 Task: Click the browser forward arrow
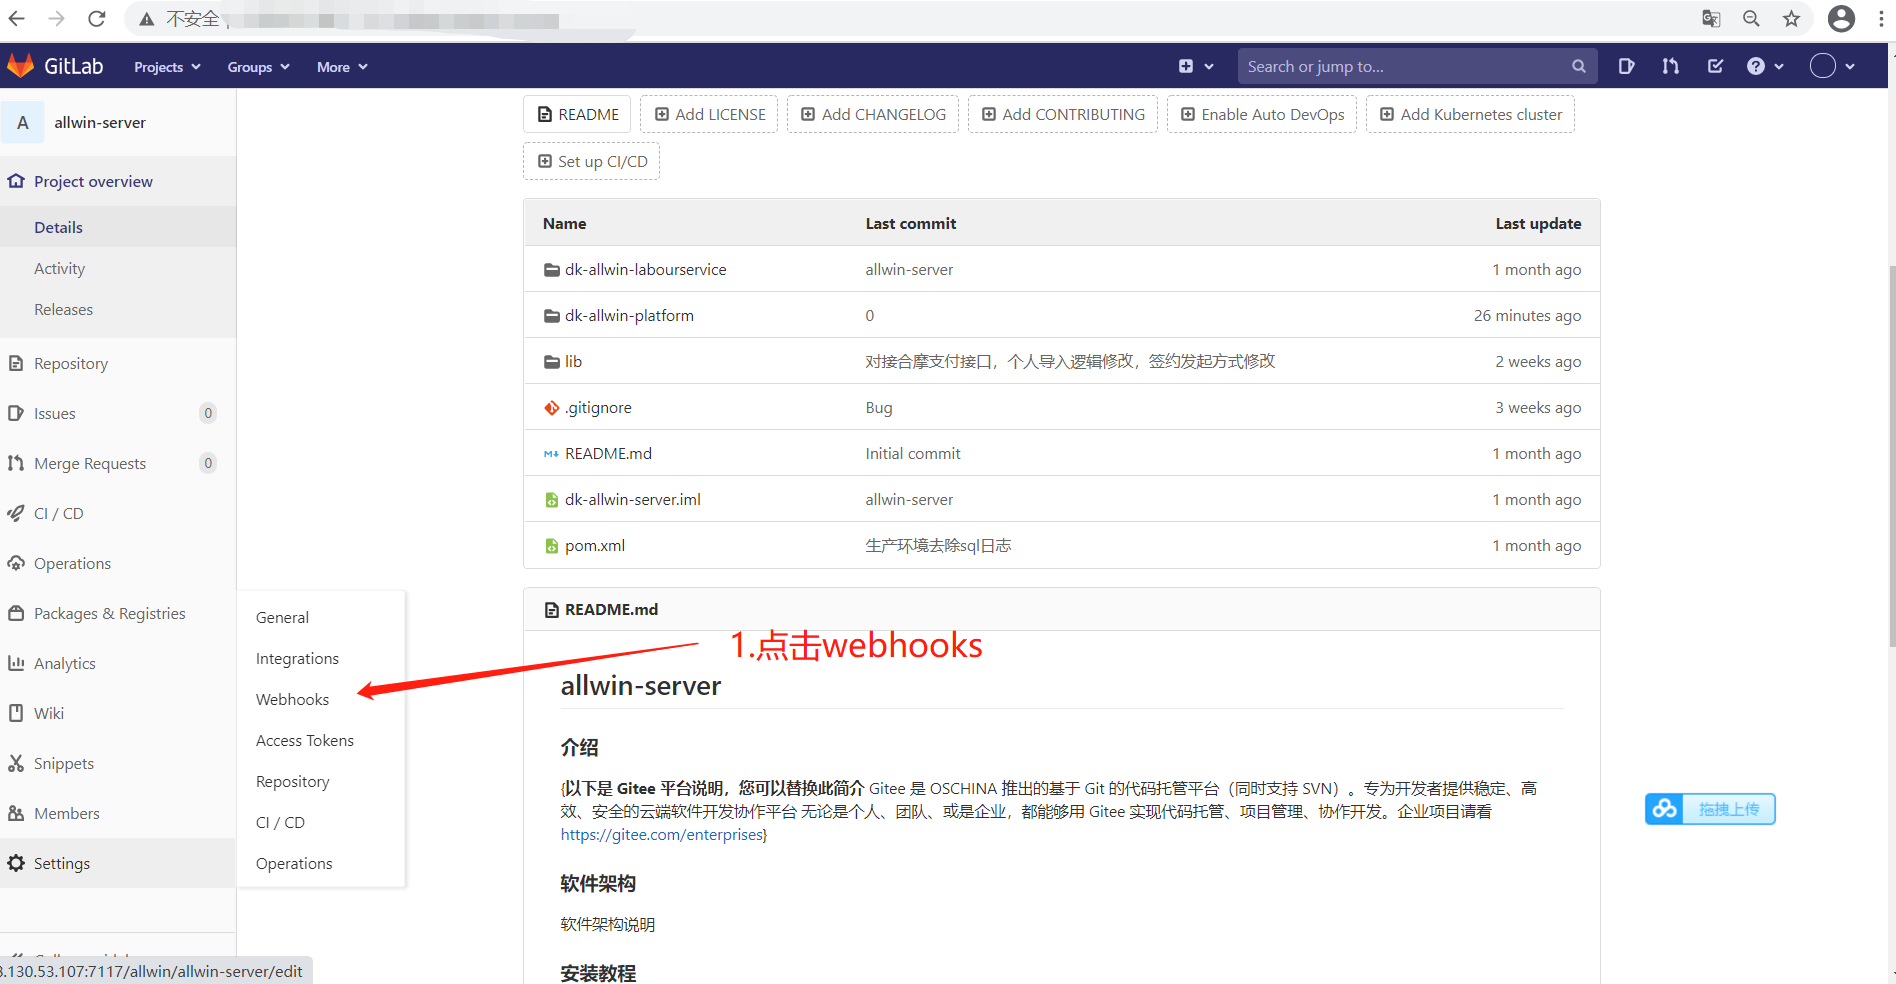click(57, 18)
